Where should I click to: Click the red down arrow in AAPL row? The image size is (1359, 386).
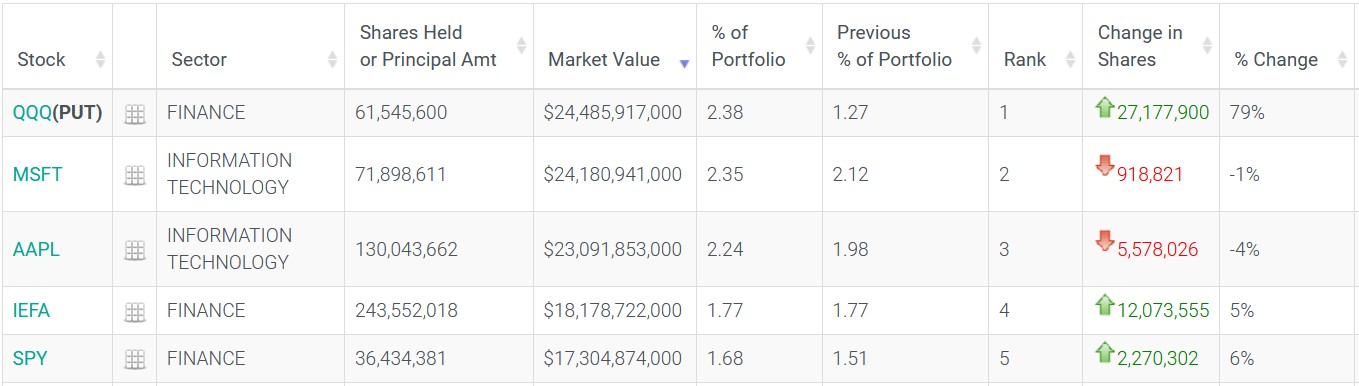point(1105,241)
